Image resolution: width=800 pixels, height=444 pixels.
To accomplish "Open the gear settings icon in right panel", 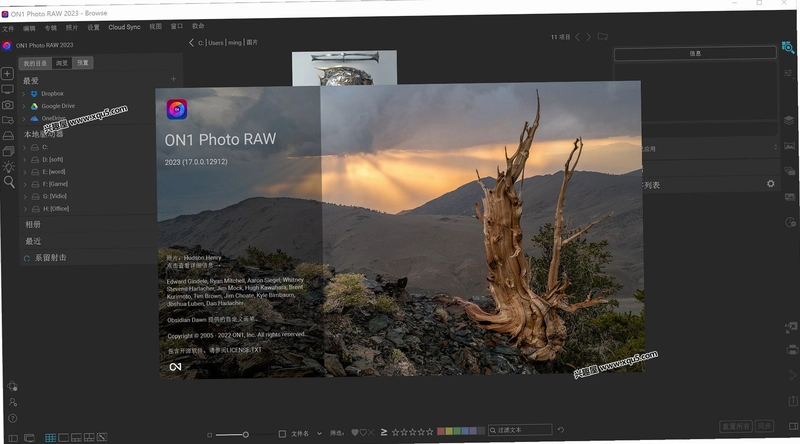I will (x=770, y=184).
